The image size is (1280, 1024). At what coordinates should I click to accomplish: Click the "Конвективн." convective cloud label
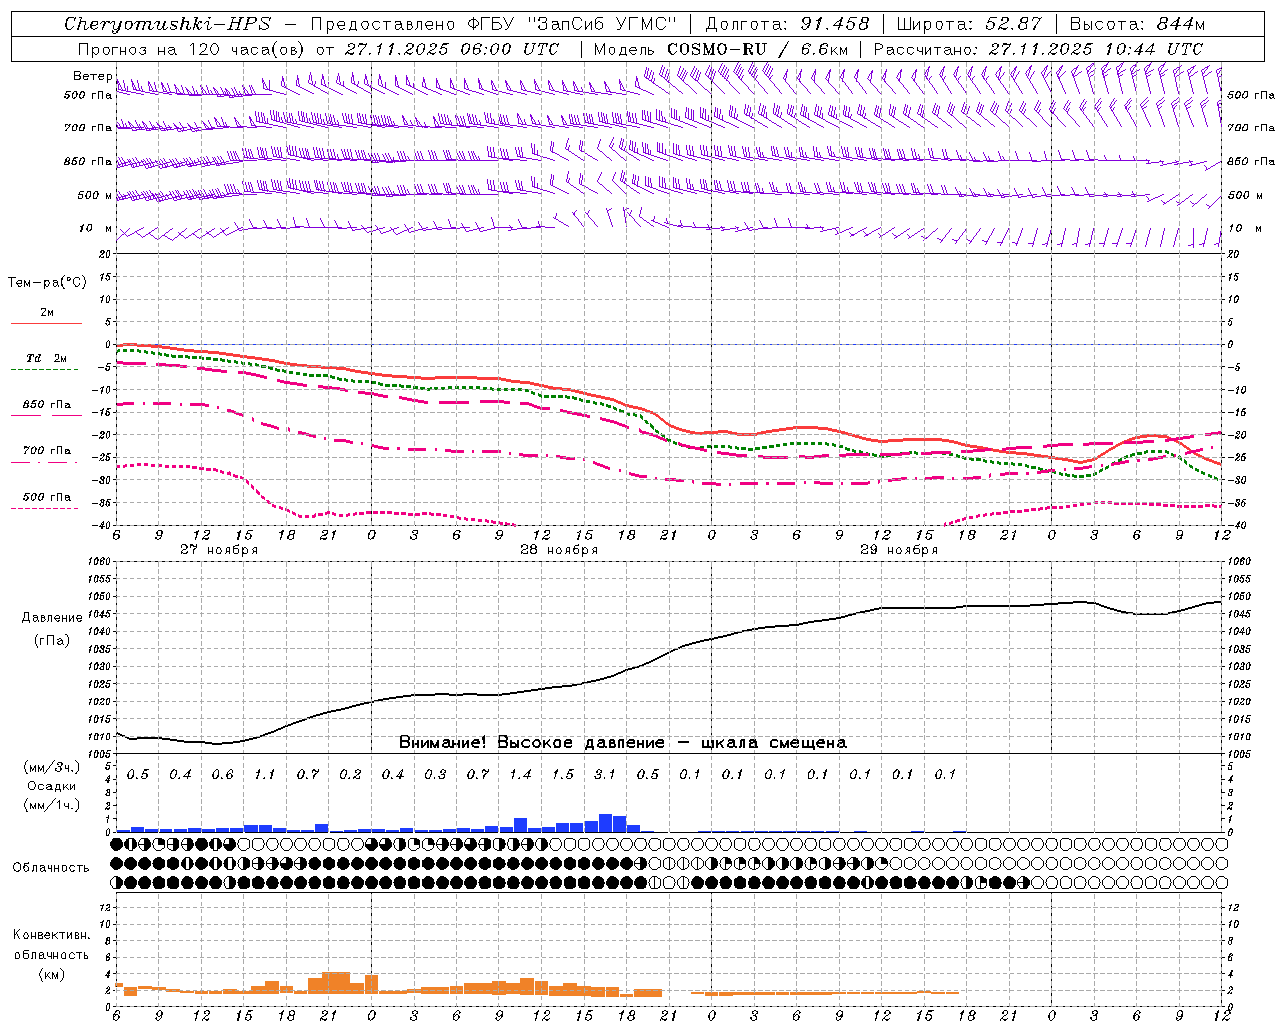[x=51, y=935]
